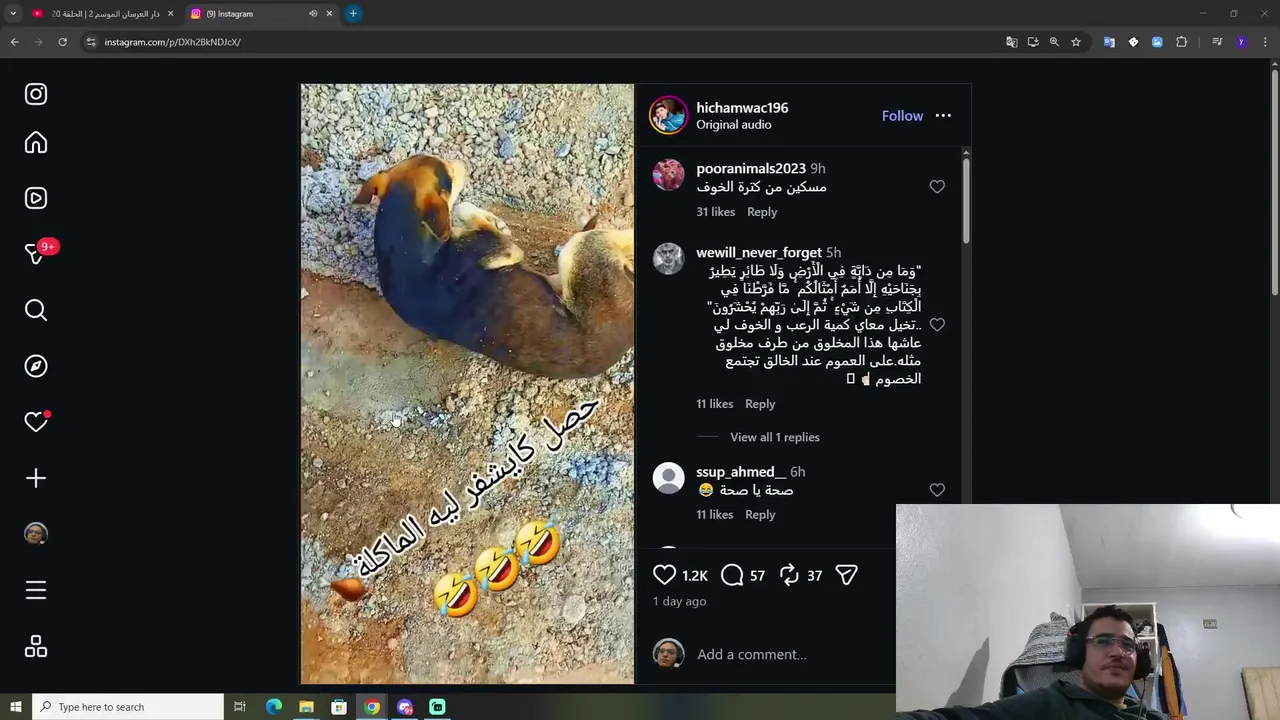This screenshot has width=1280, height=720.
Task: Open Explore compass icon
Action: 36,366
